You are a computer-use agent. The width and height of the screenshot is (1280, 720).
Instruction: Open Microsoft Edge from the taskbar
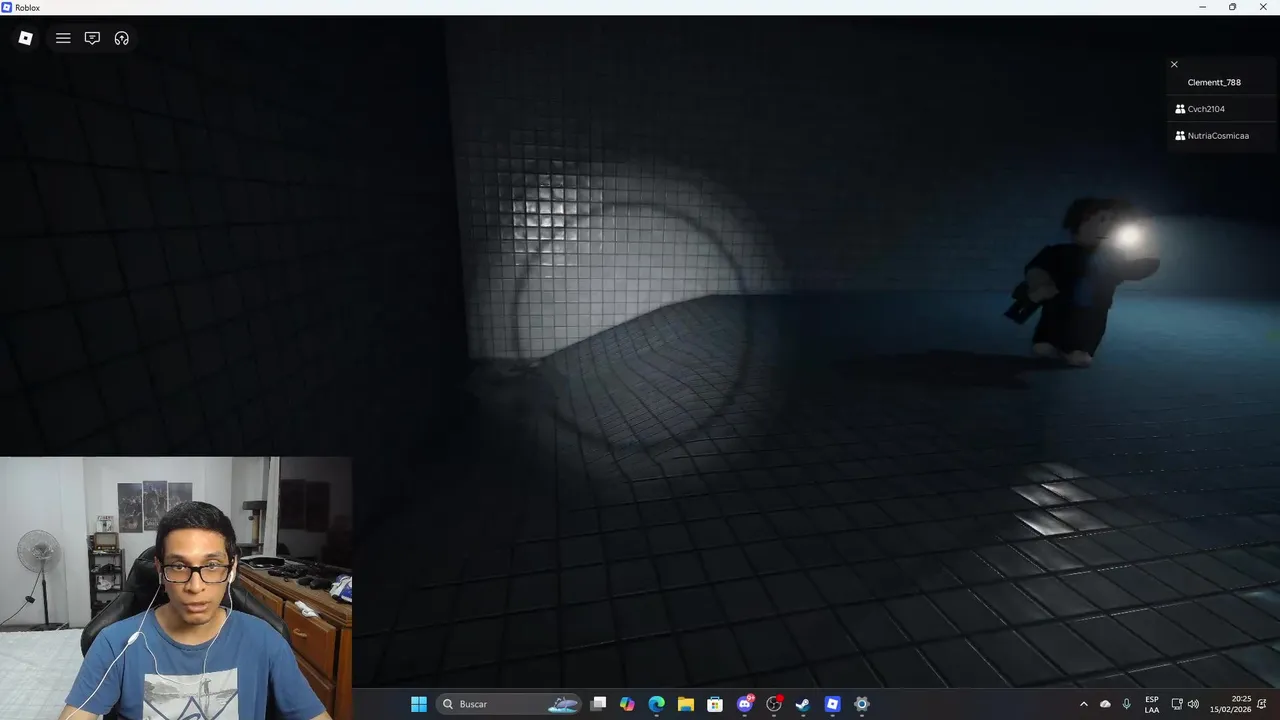tap(656, 704)
